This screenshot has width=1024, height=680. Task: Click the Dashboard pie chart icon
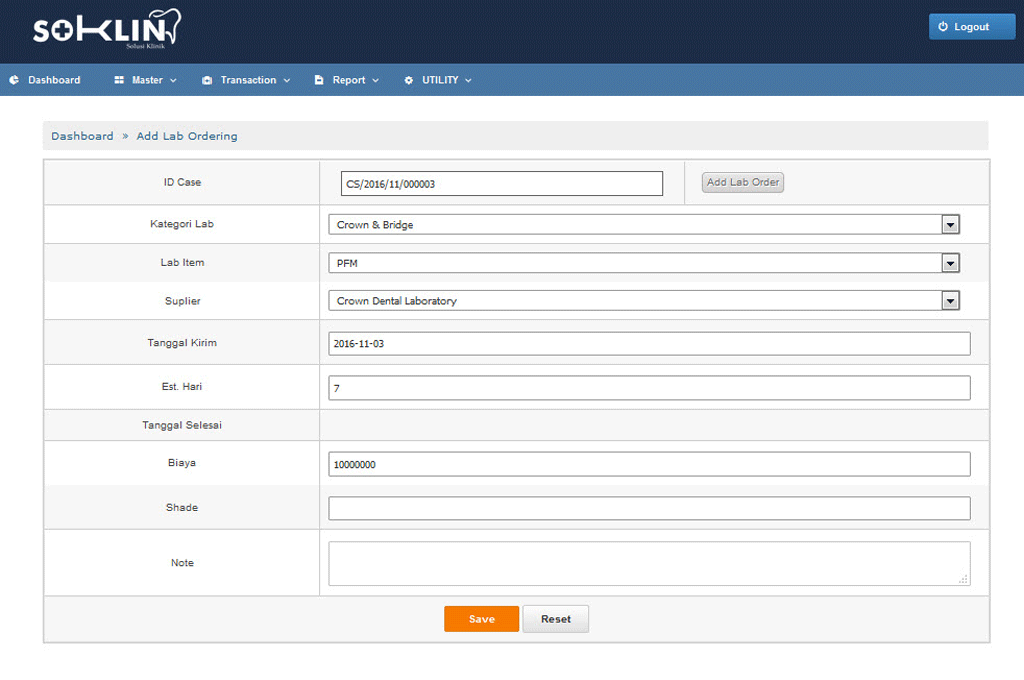(x=14, y=80)
